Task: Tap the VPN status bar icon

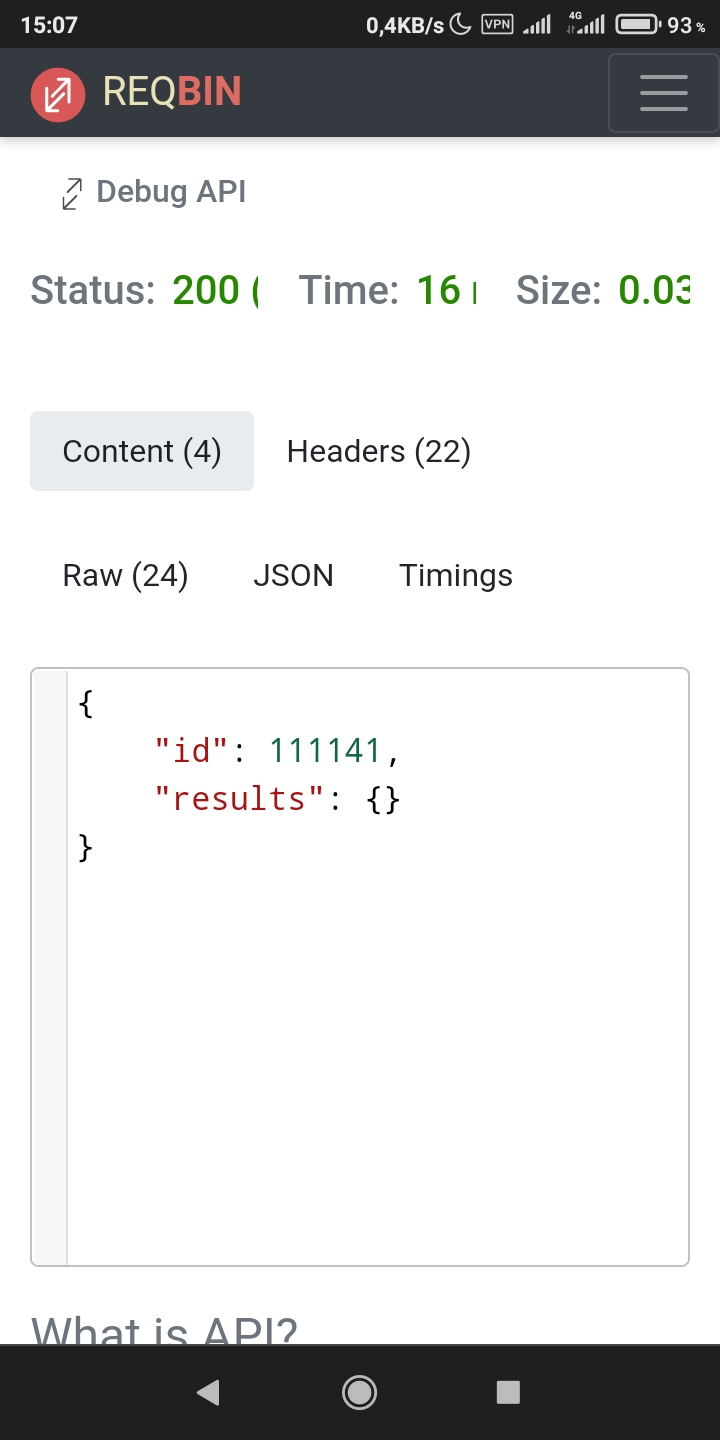Action: (498, 25)
